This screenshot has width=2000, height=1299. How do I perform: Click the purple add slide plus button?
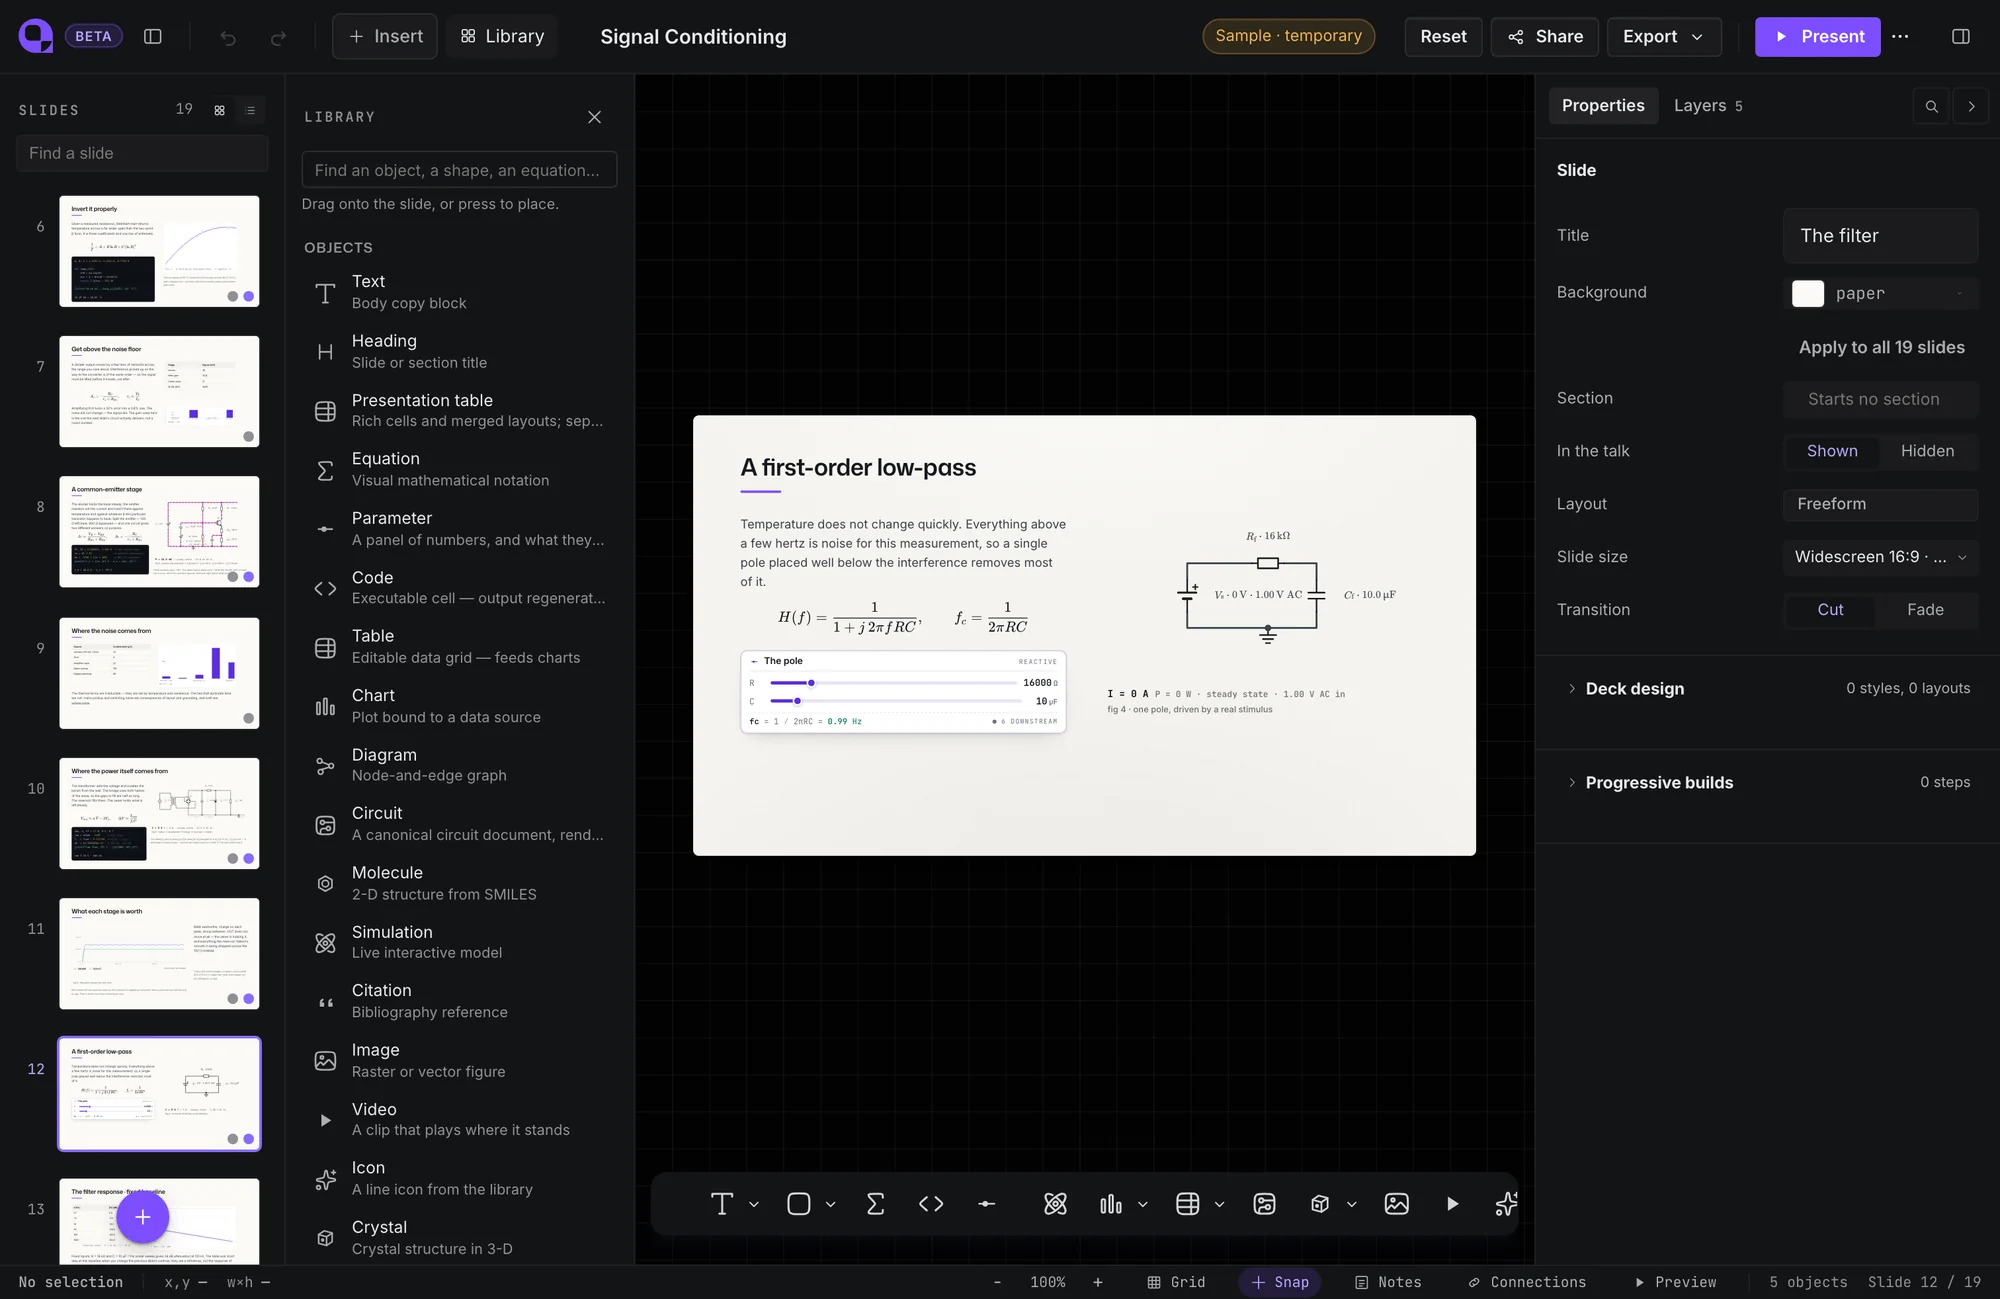click(x=143, y=1217)
